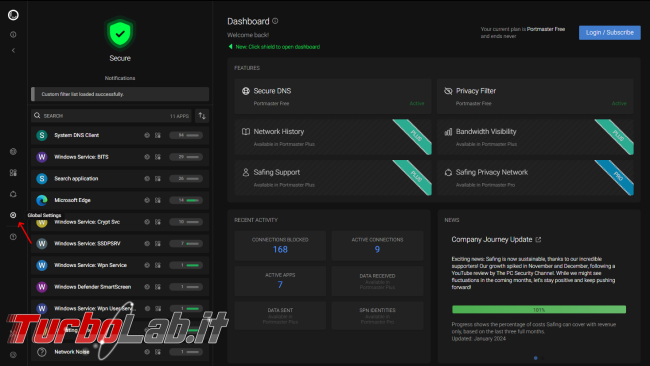This screenshot has height=366, width=650.
Task: Open the Secure DNS feature card
Action: (x=333, y=96)
